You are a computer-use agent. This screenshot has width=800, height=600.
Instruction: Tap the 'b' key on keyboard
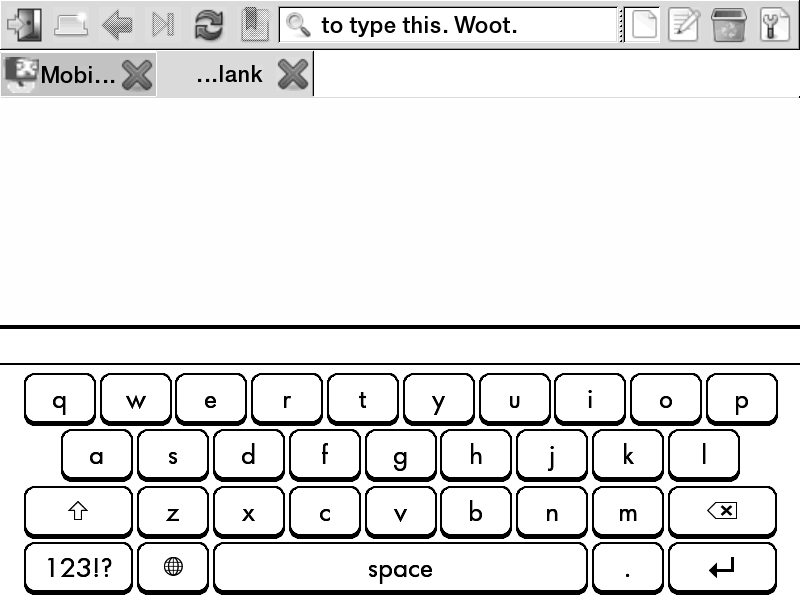coord(476,512)
